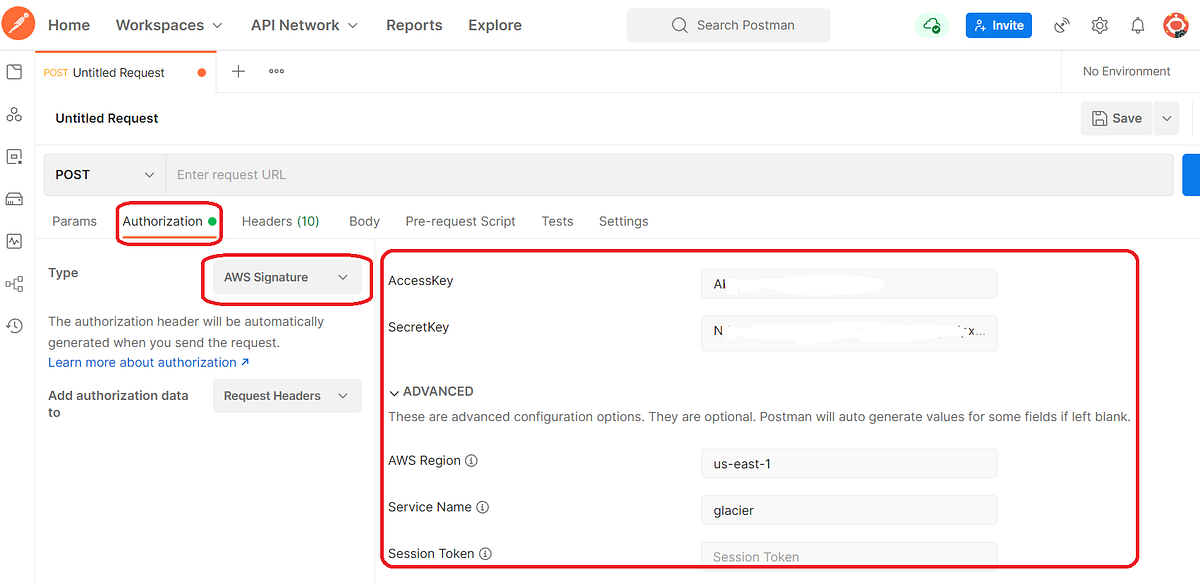Open the POST method dropdown
Screen dimensions: 1200x584
[x=103, y=174]
